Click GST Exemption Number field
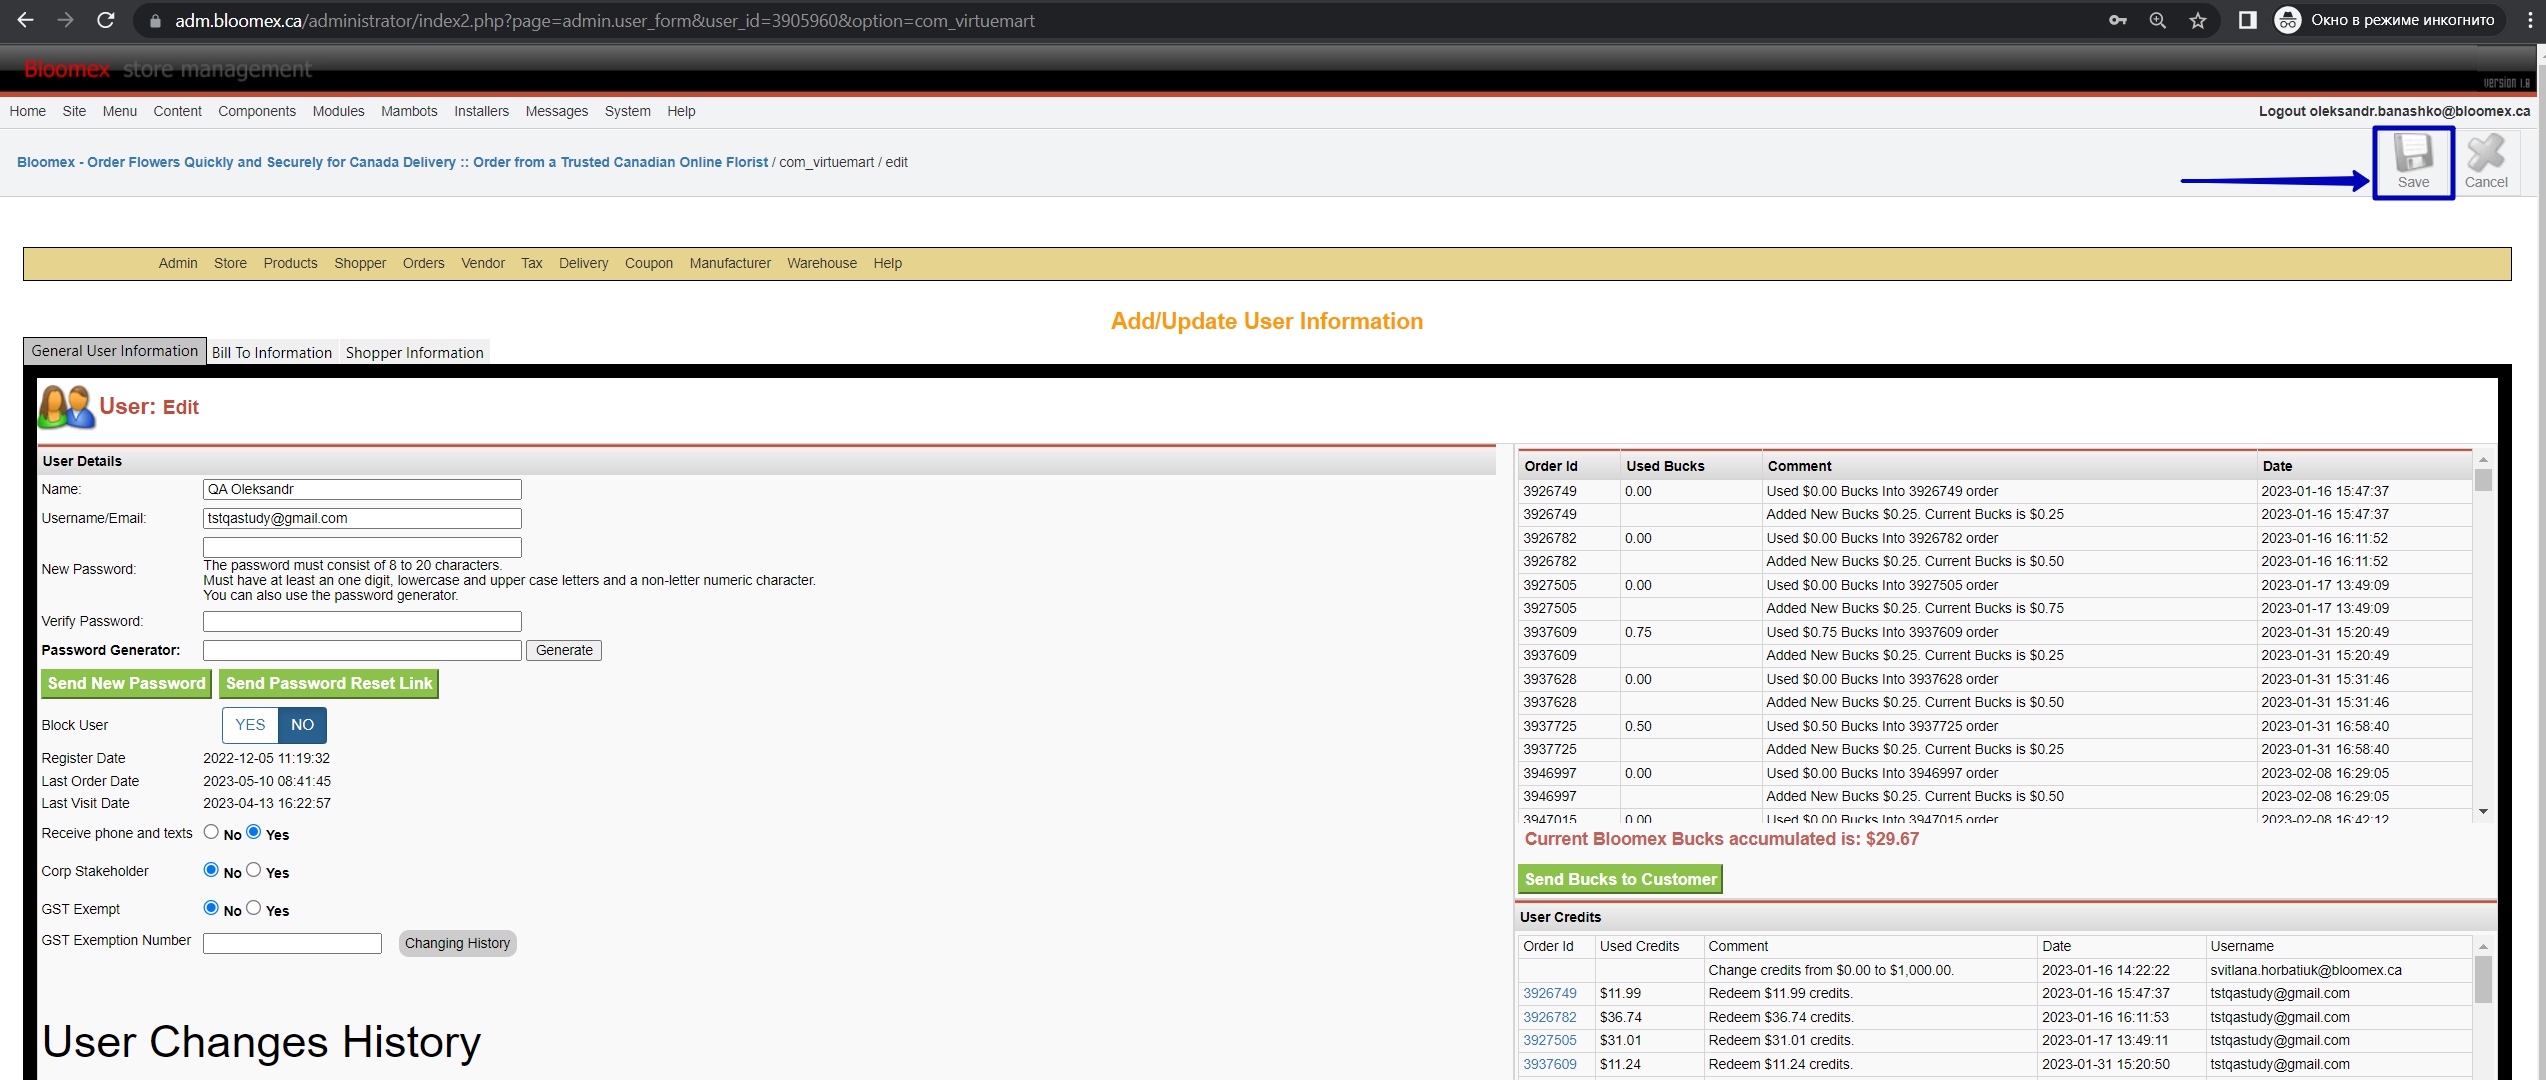2546x1080 pixels. [292, 943]
